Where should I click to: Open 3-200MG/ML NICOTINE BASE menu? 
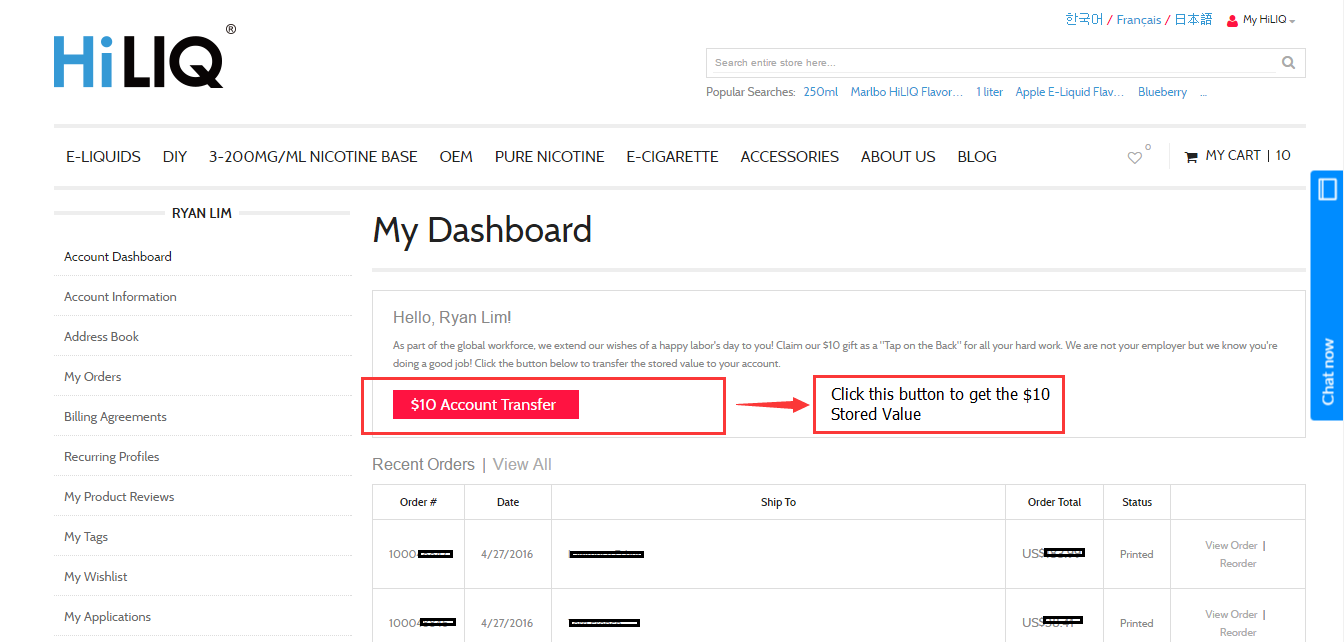[313, 157]
